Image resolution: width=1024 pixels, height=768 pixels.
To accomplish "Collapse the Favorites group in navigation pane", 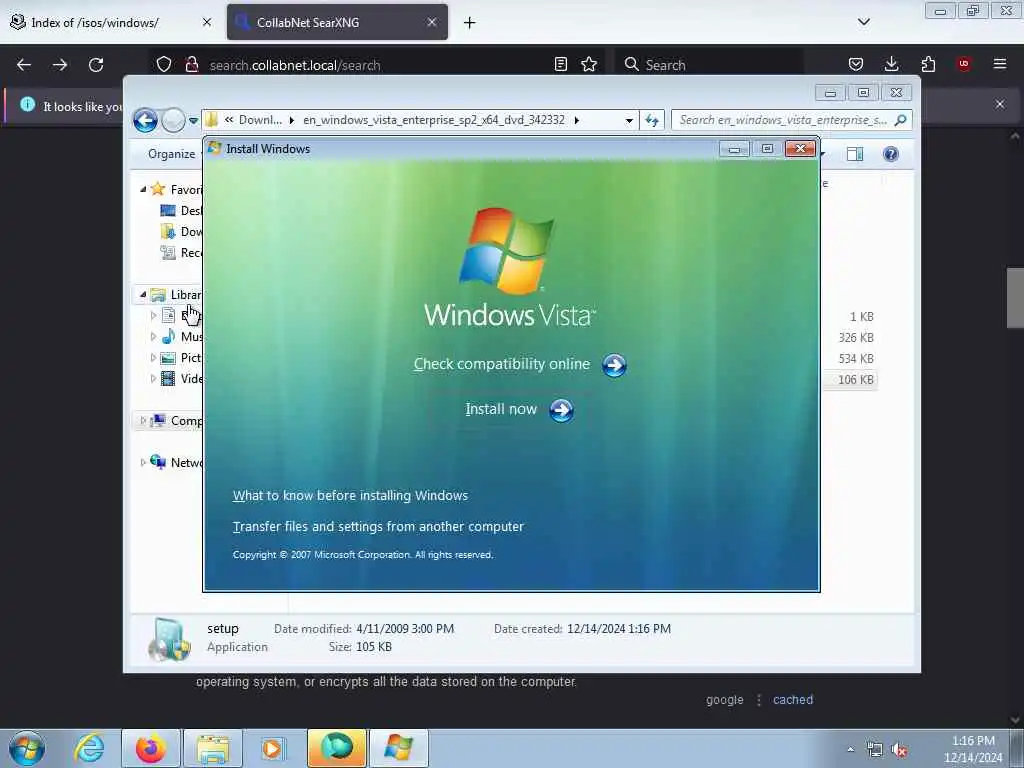I will (143, 189).
